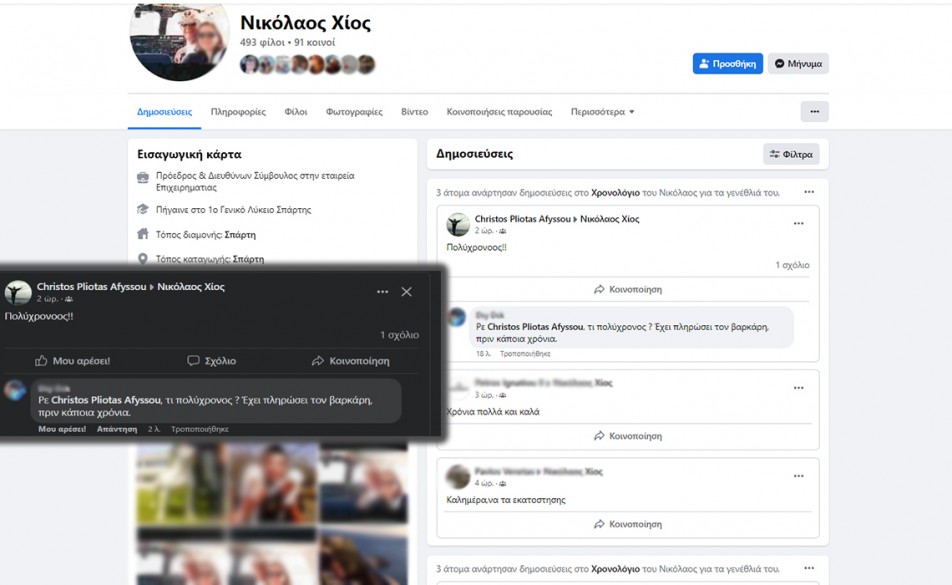Viewport: 952px width, 585px height.
Task: Open Φίλτρα posts filter button
Action: (x=791, y=154)
